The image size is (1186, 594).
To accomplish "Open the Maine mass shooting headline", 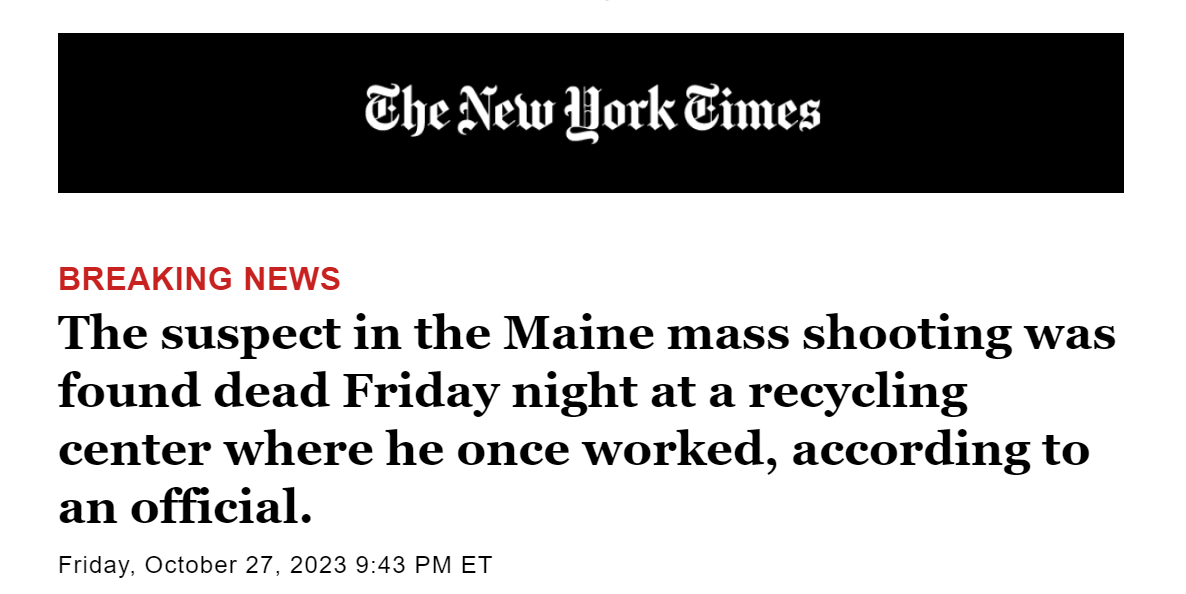I will [x=587, y=419].
